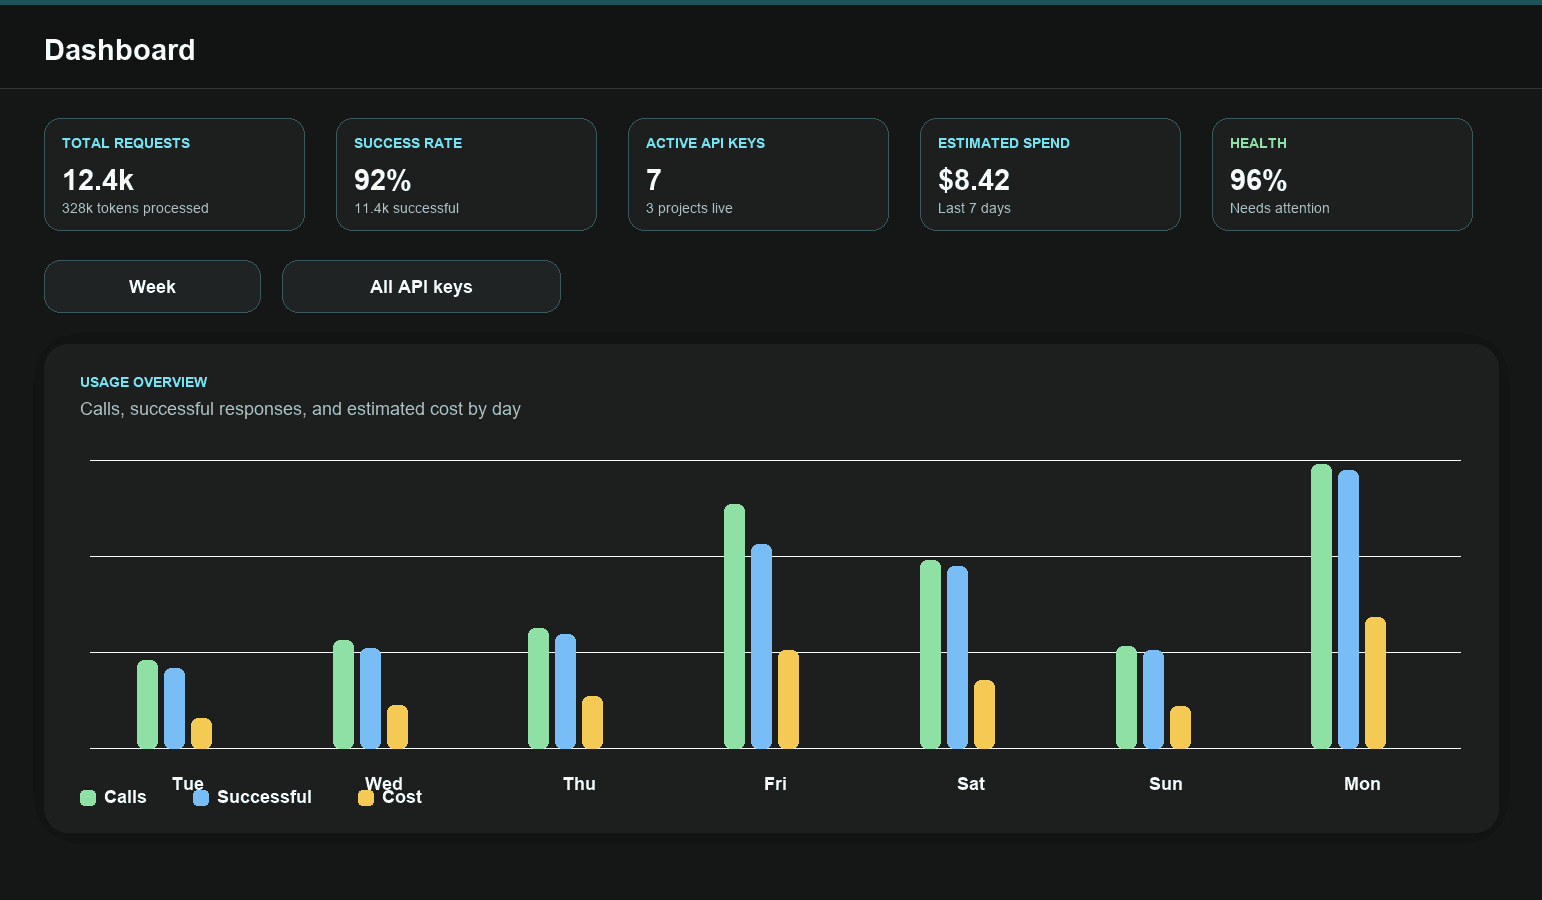Click the yellow Cost legend swatch
The width and height of the screenshot is (1542, 900).
coord(366,798)
